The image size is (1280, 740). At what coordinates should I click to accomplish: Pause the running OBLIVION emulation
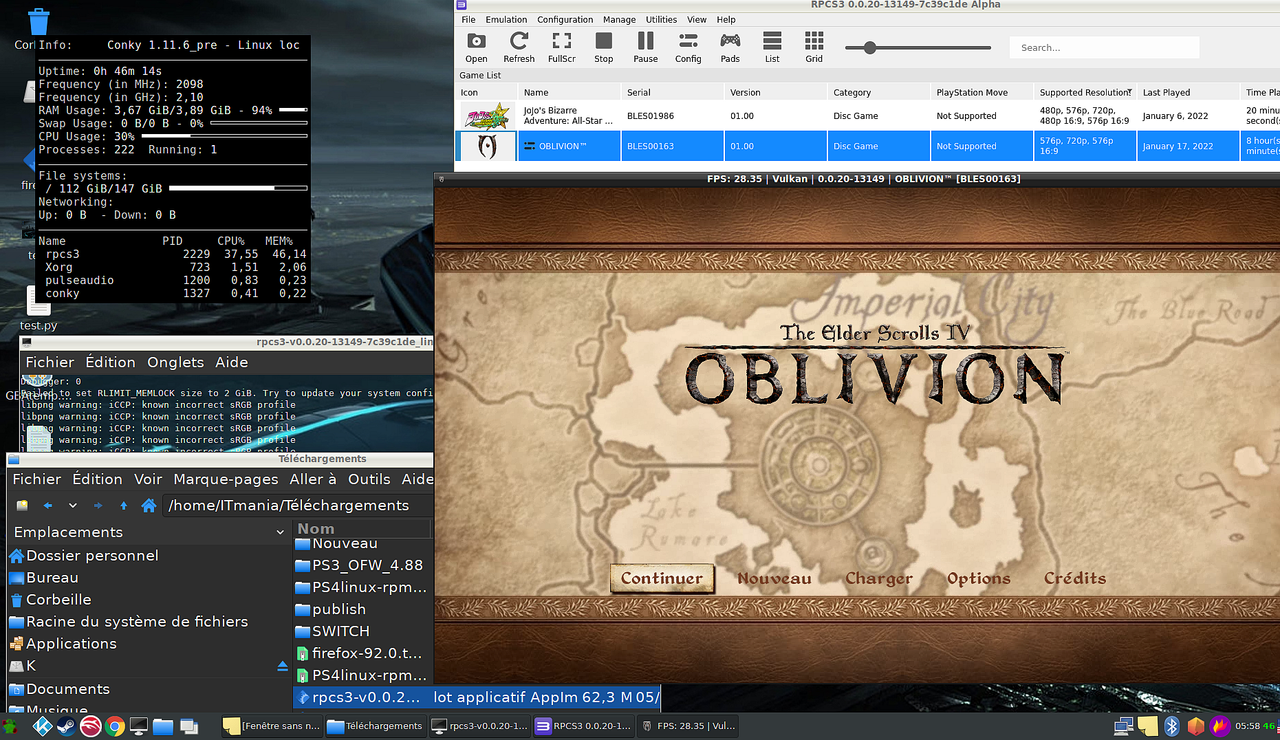646,46
